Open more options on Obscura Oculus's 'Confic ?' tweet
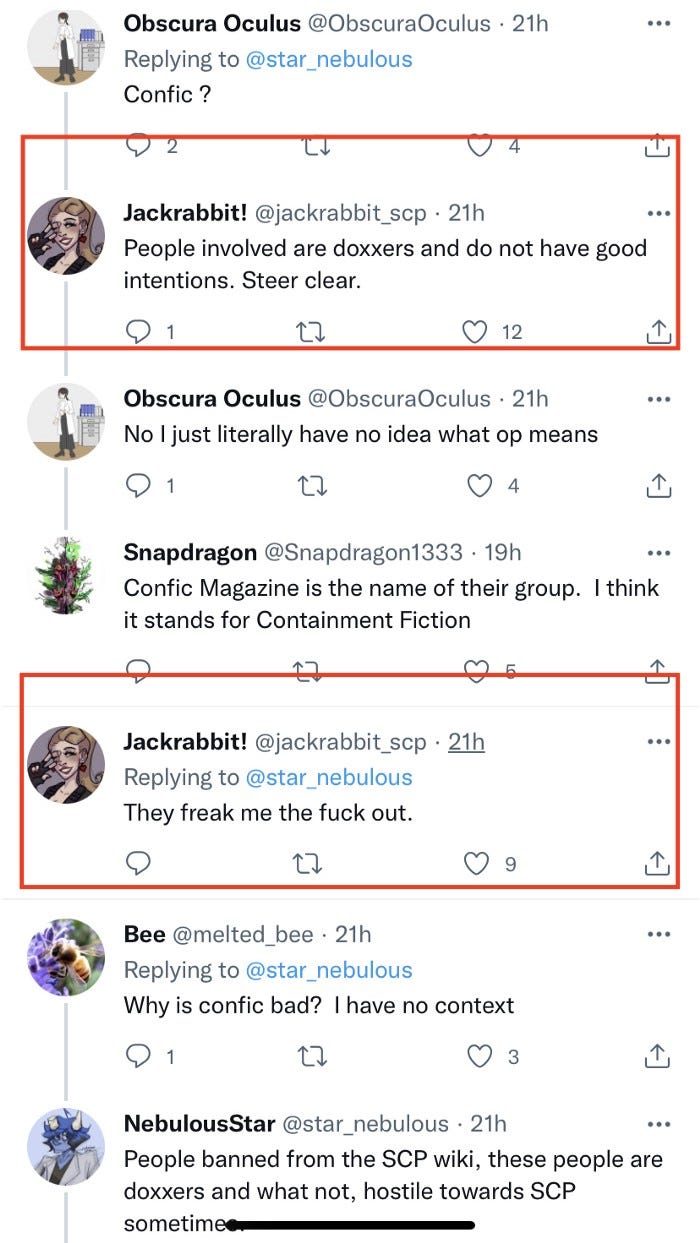This screenshot has height=1243, width=700. 658,23
